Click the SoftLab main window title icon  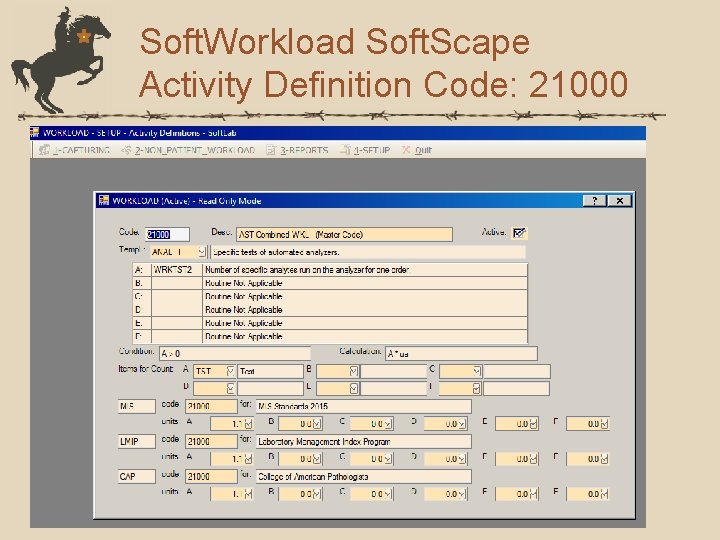coord(34,133)
